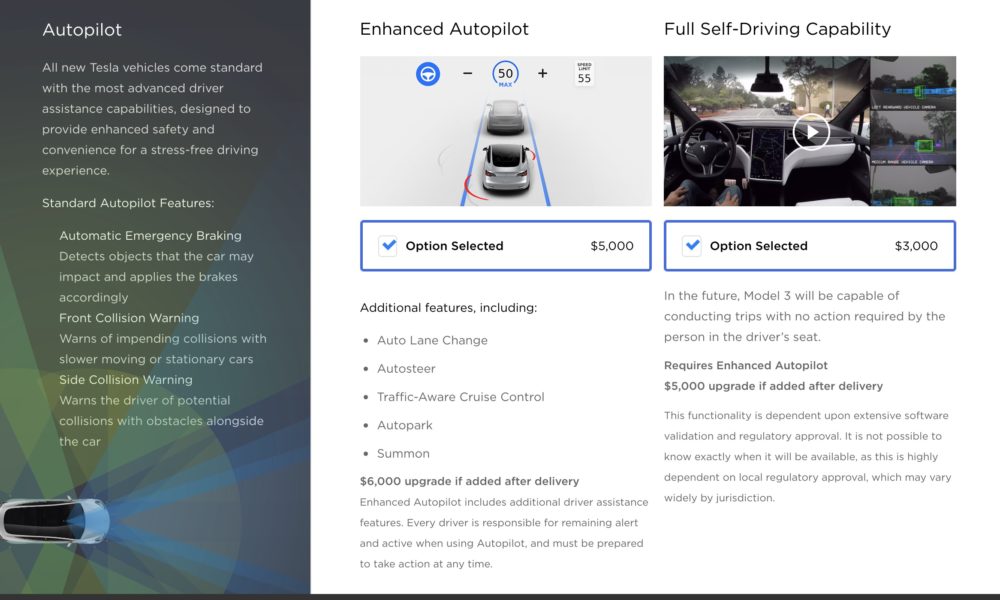
Task: Click the speed limit 55 sign icon
Action: 584,73
